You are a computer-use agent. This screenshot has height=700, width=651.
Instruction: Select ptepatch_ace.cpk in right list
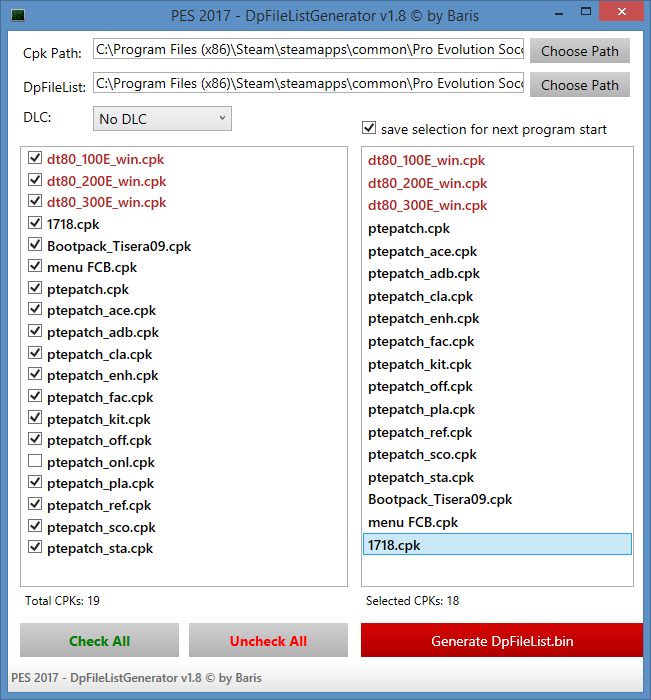click(497, 251)
